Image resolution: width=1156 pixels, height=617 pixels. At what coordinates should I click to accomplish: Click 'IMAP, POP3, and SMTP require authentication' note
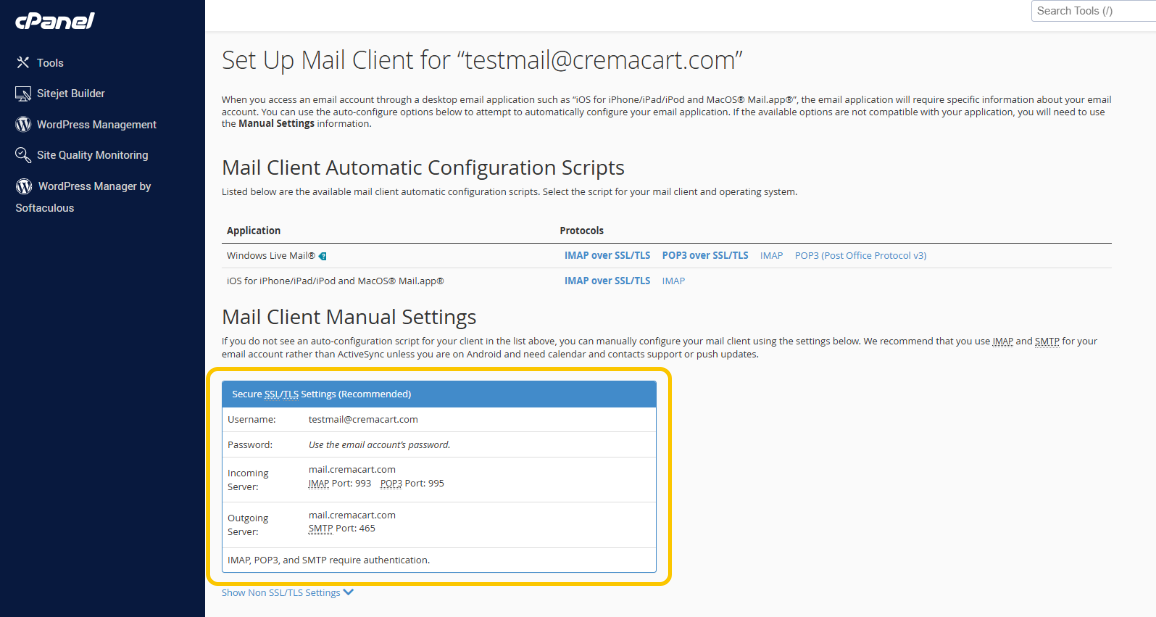point(329,560)
